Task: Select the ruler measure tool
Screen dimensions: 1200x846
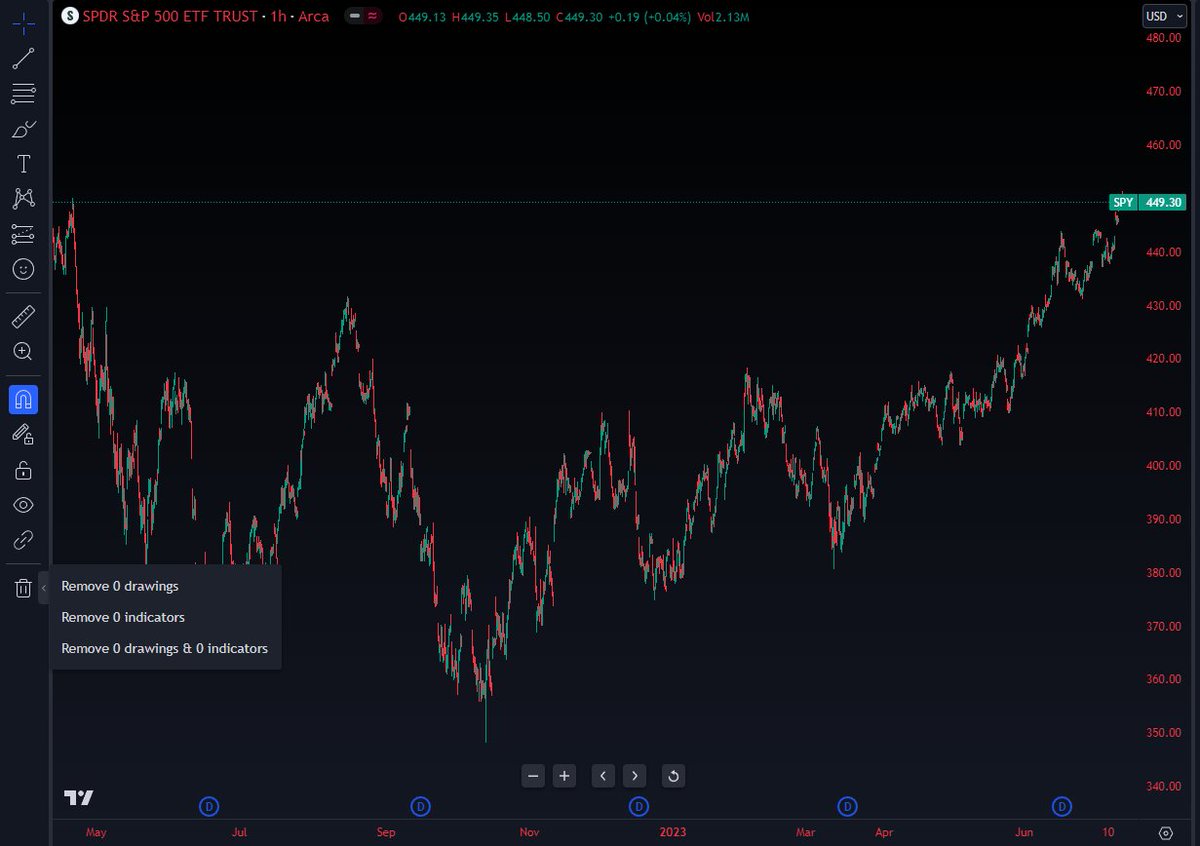Action: point(23,317)
